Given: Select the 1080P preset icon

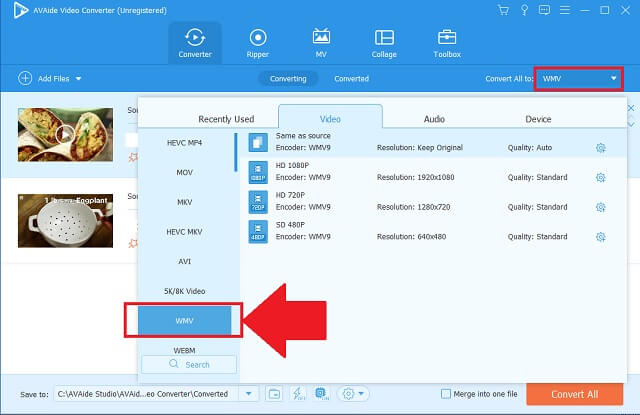Looking at the screenshot, I should 258,172.
